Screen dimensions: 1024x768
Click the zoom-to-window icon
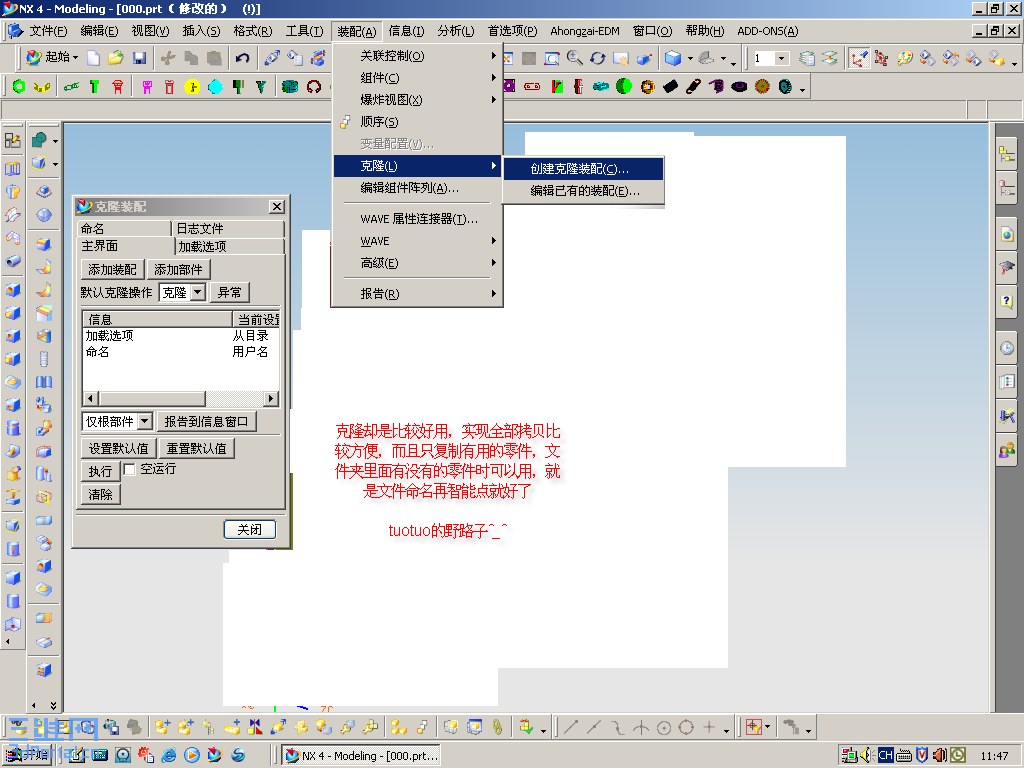tap(552, 58)
